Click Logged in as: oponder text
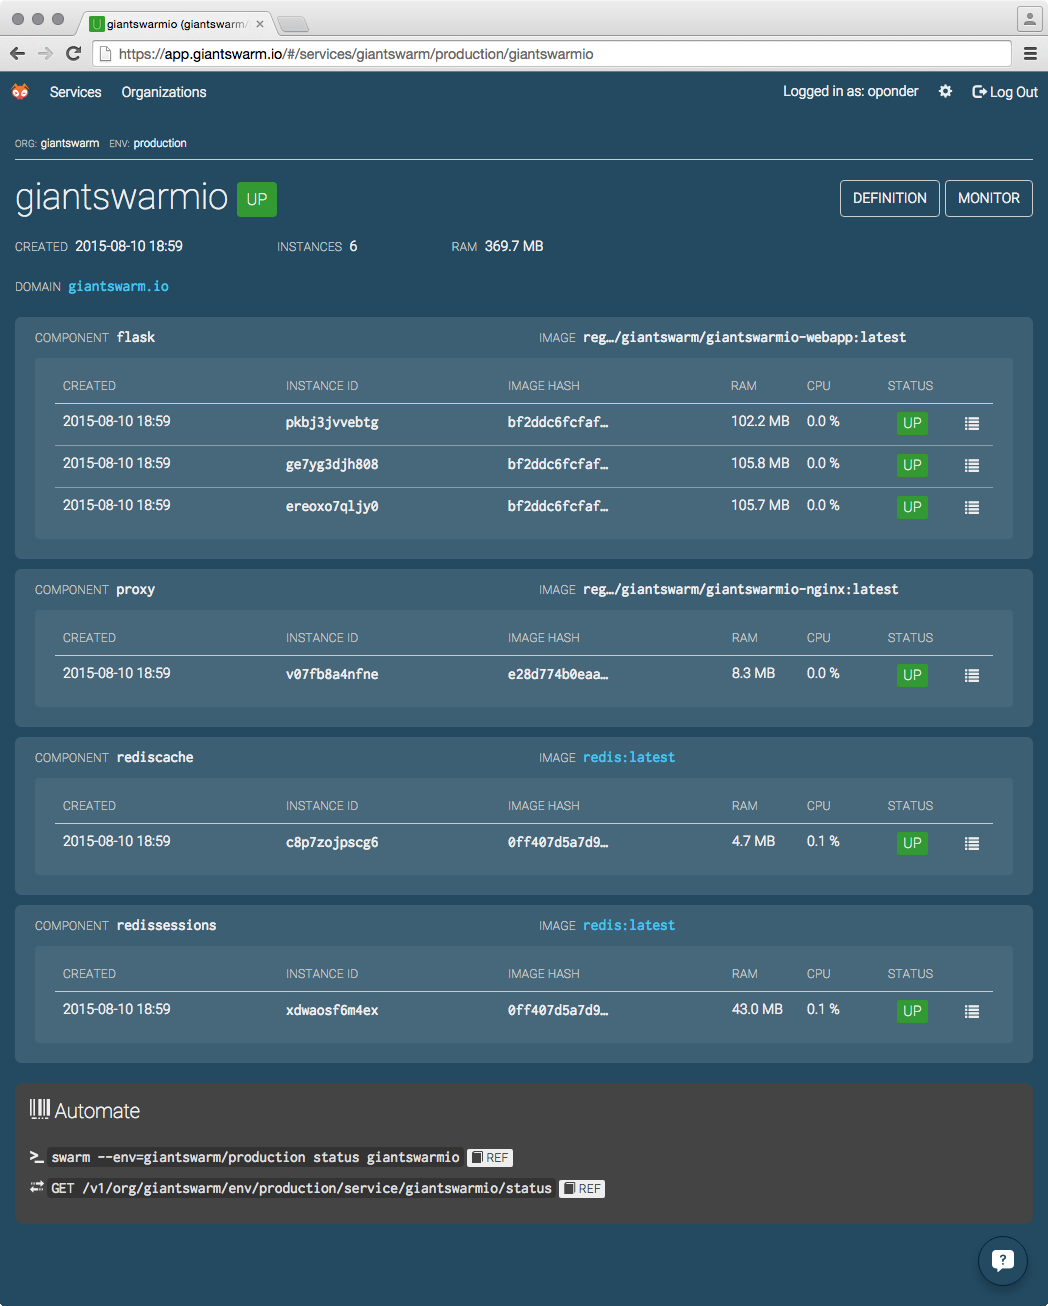The image size is (1048, 1306). [x=851, y=91]
